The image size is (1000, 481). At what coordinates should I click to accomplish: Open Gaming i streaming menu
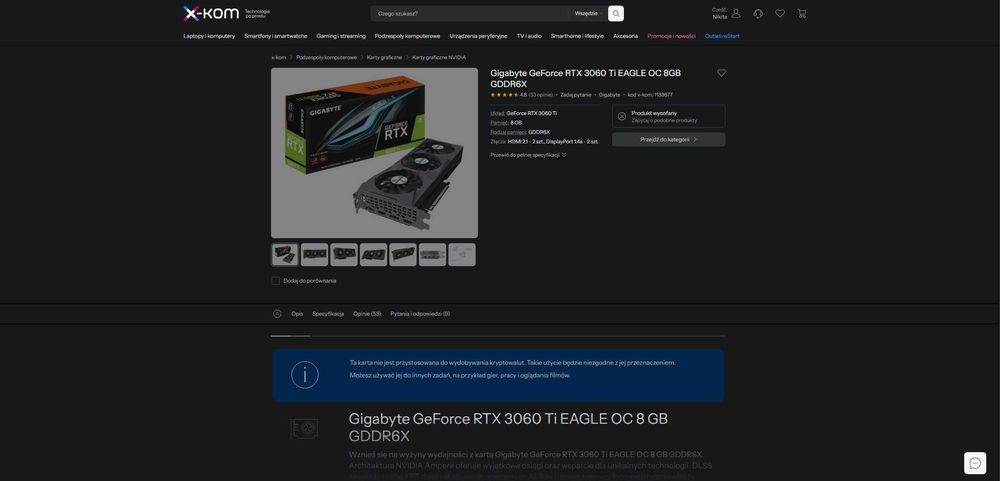coord(341,36)
